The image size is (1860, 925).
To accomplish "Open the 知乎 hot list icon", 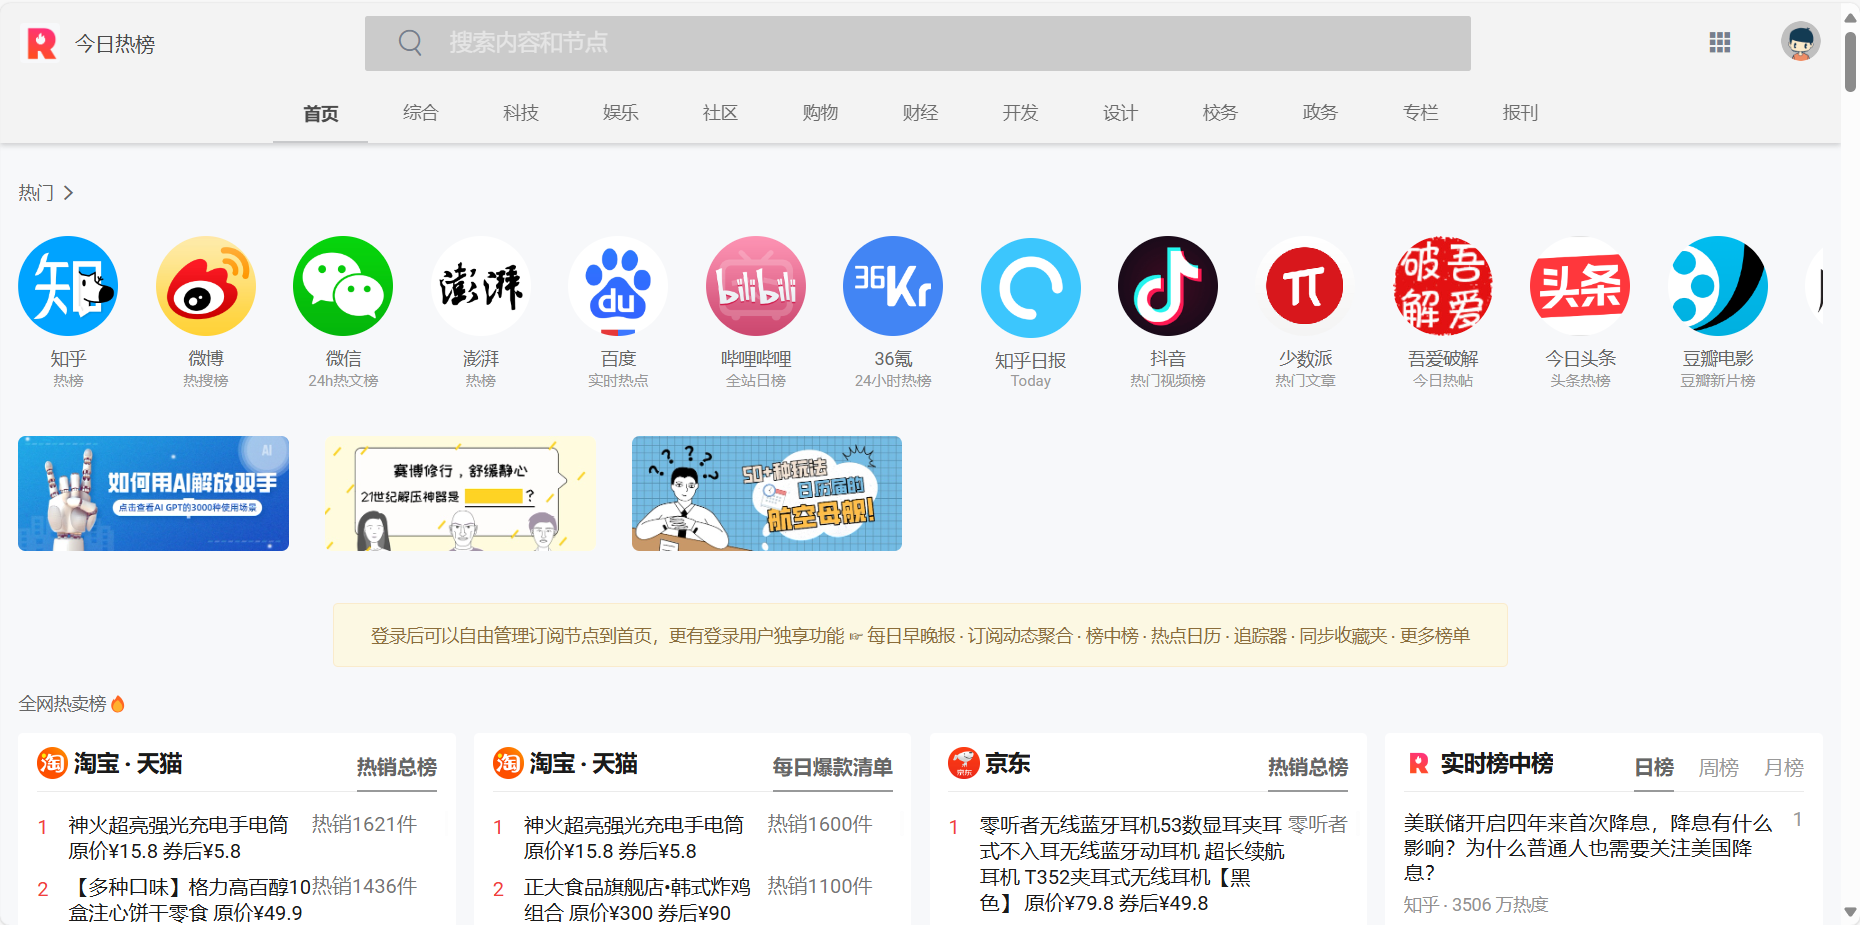I will coord(68,286).
